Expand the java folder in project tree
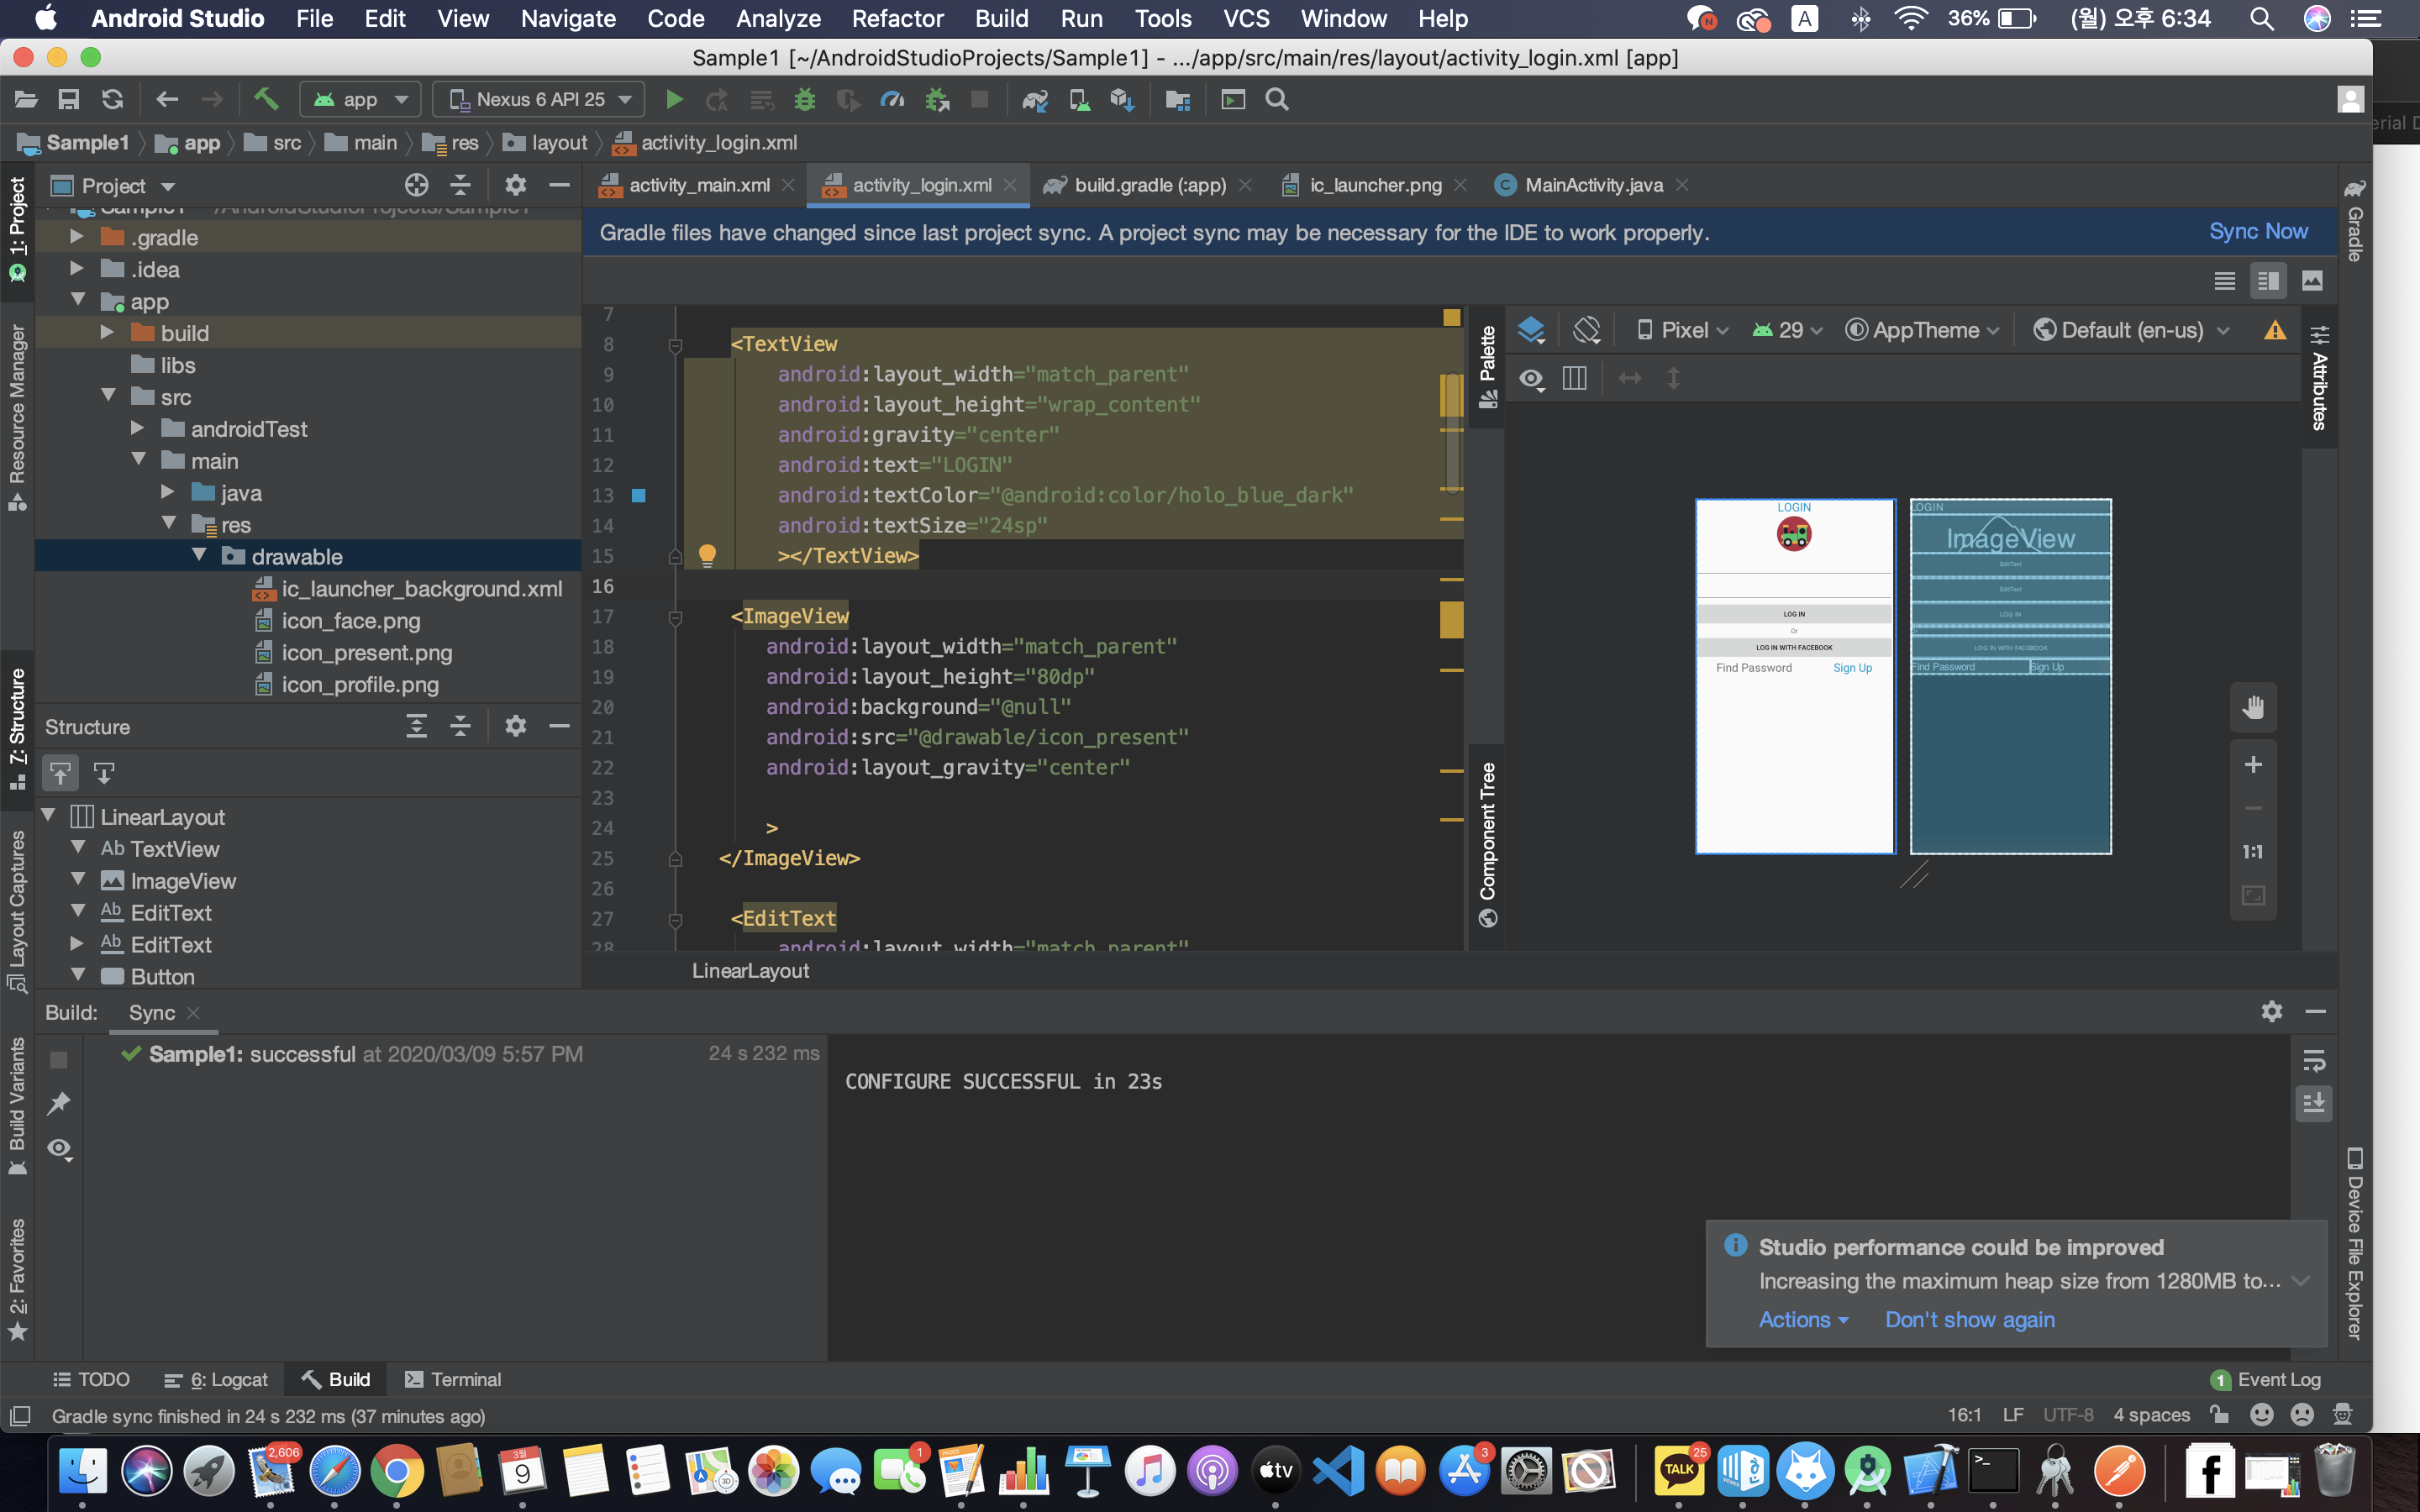 coord(167,493)
